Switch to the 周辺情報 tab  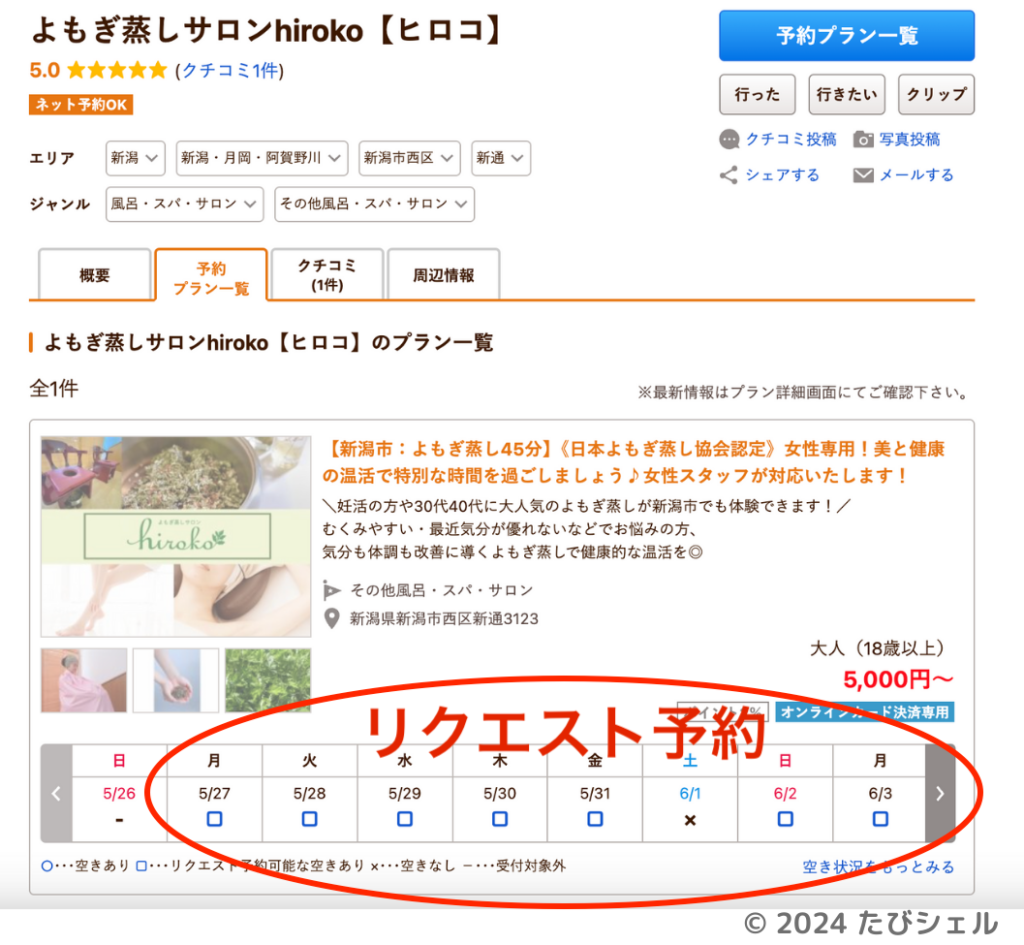(444, 274)
